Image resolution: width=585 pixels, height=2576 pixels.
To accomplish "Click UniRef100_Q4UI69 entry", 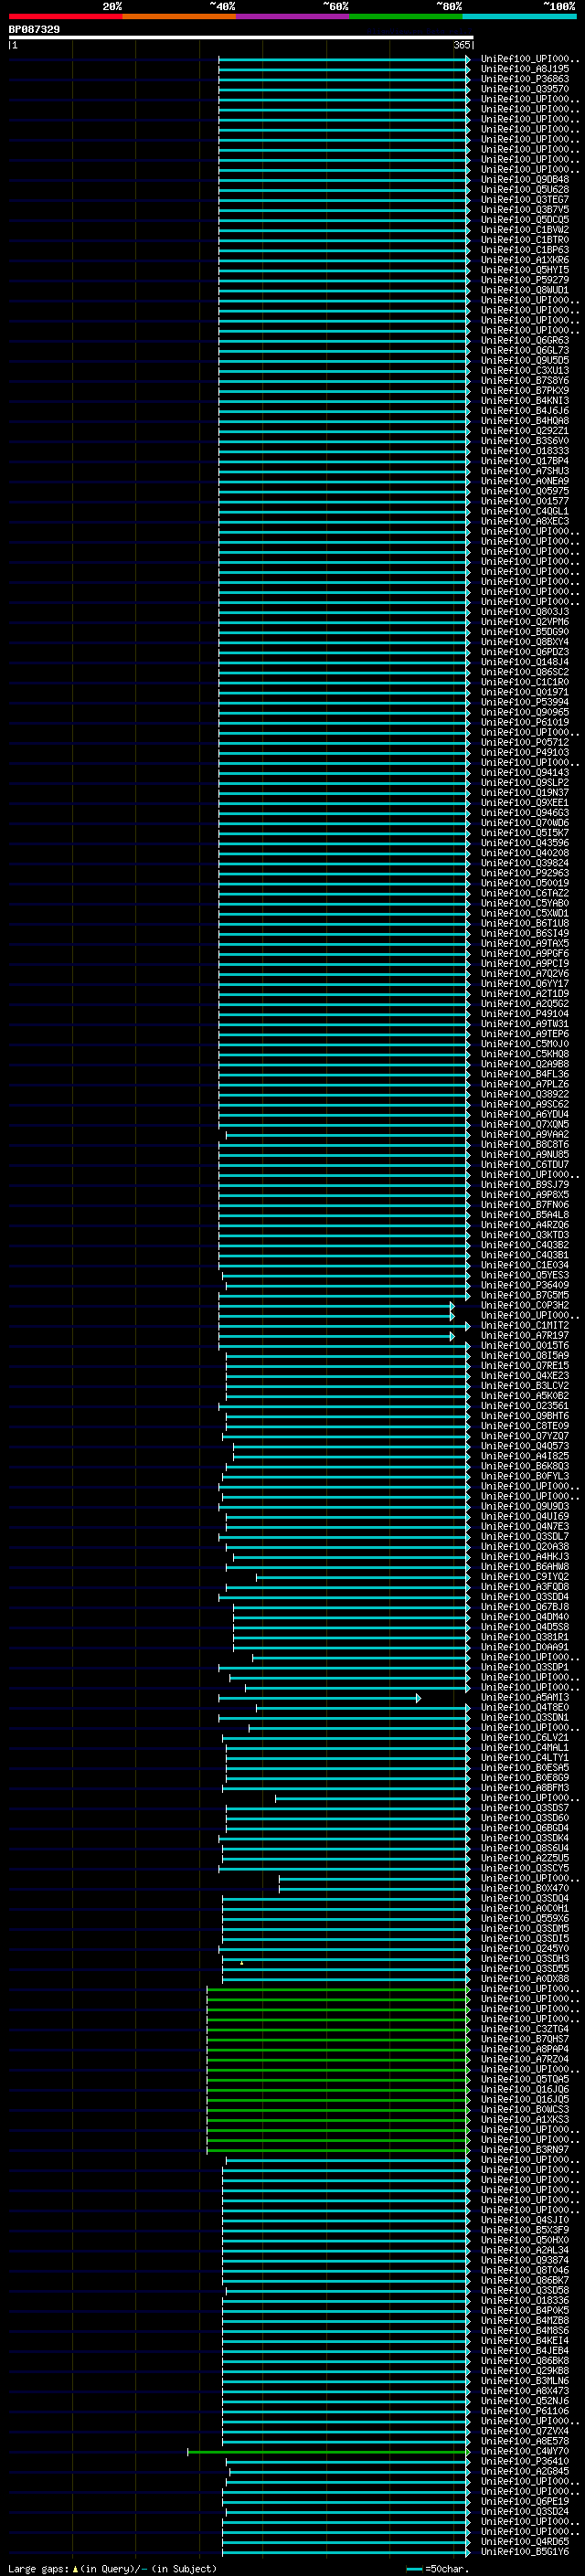I will (x=525, y=1517).
